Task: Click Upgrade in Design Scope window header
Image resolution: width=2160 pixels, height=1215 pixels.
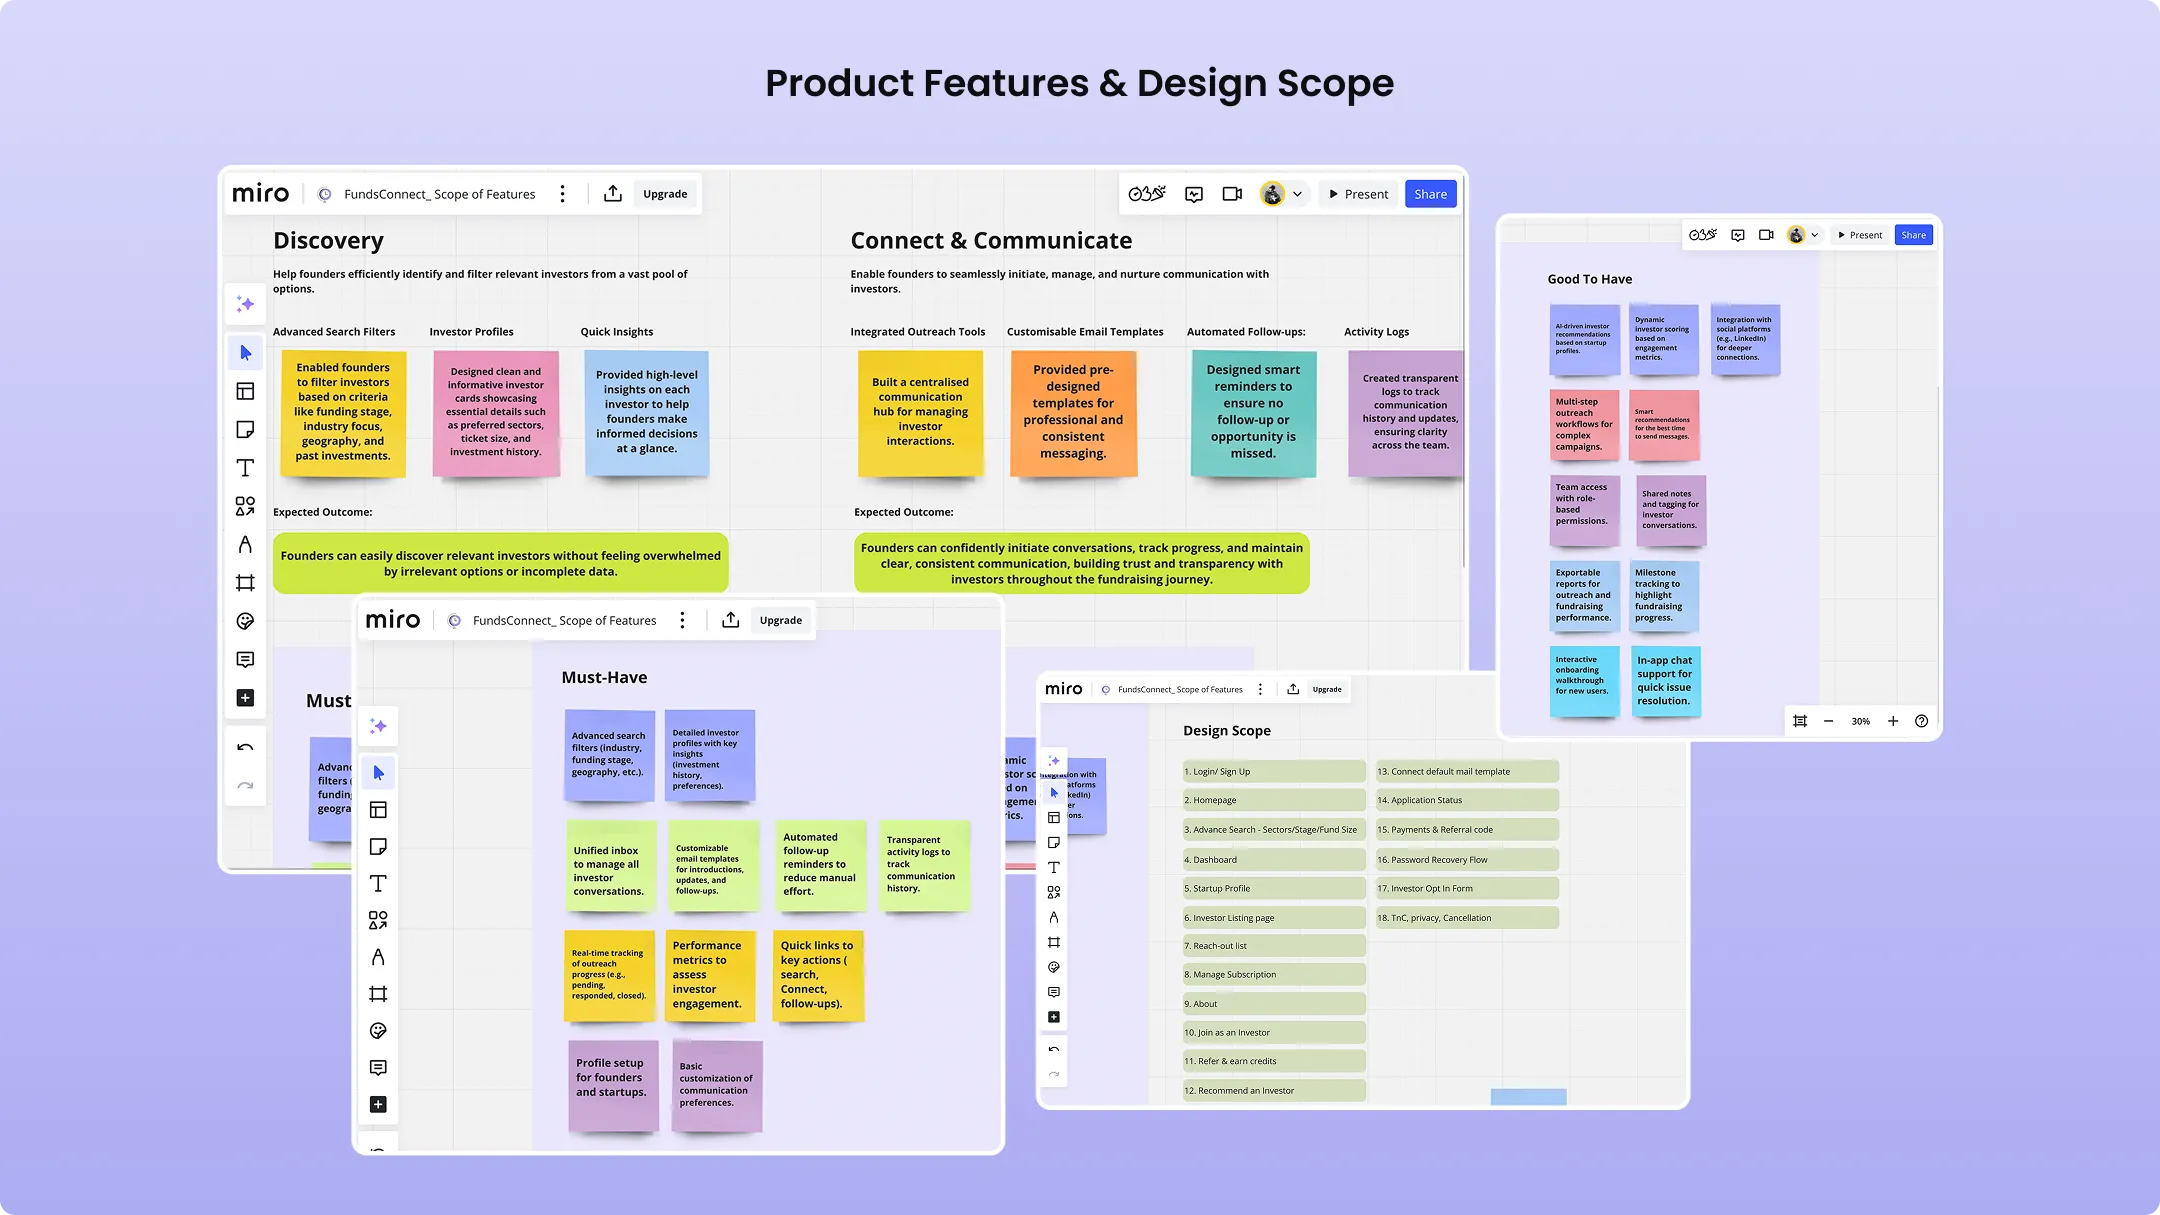Action: pyautogui.click(x=1327, y=689)
